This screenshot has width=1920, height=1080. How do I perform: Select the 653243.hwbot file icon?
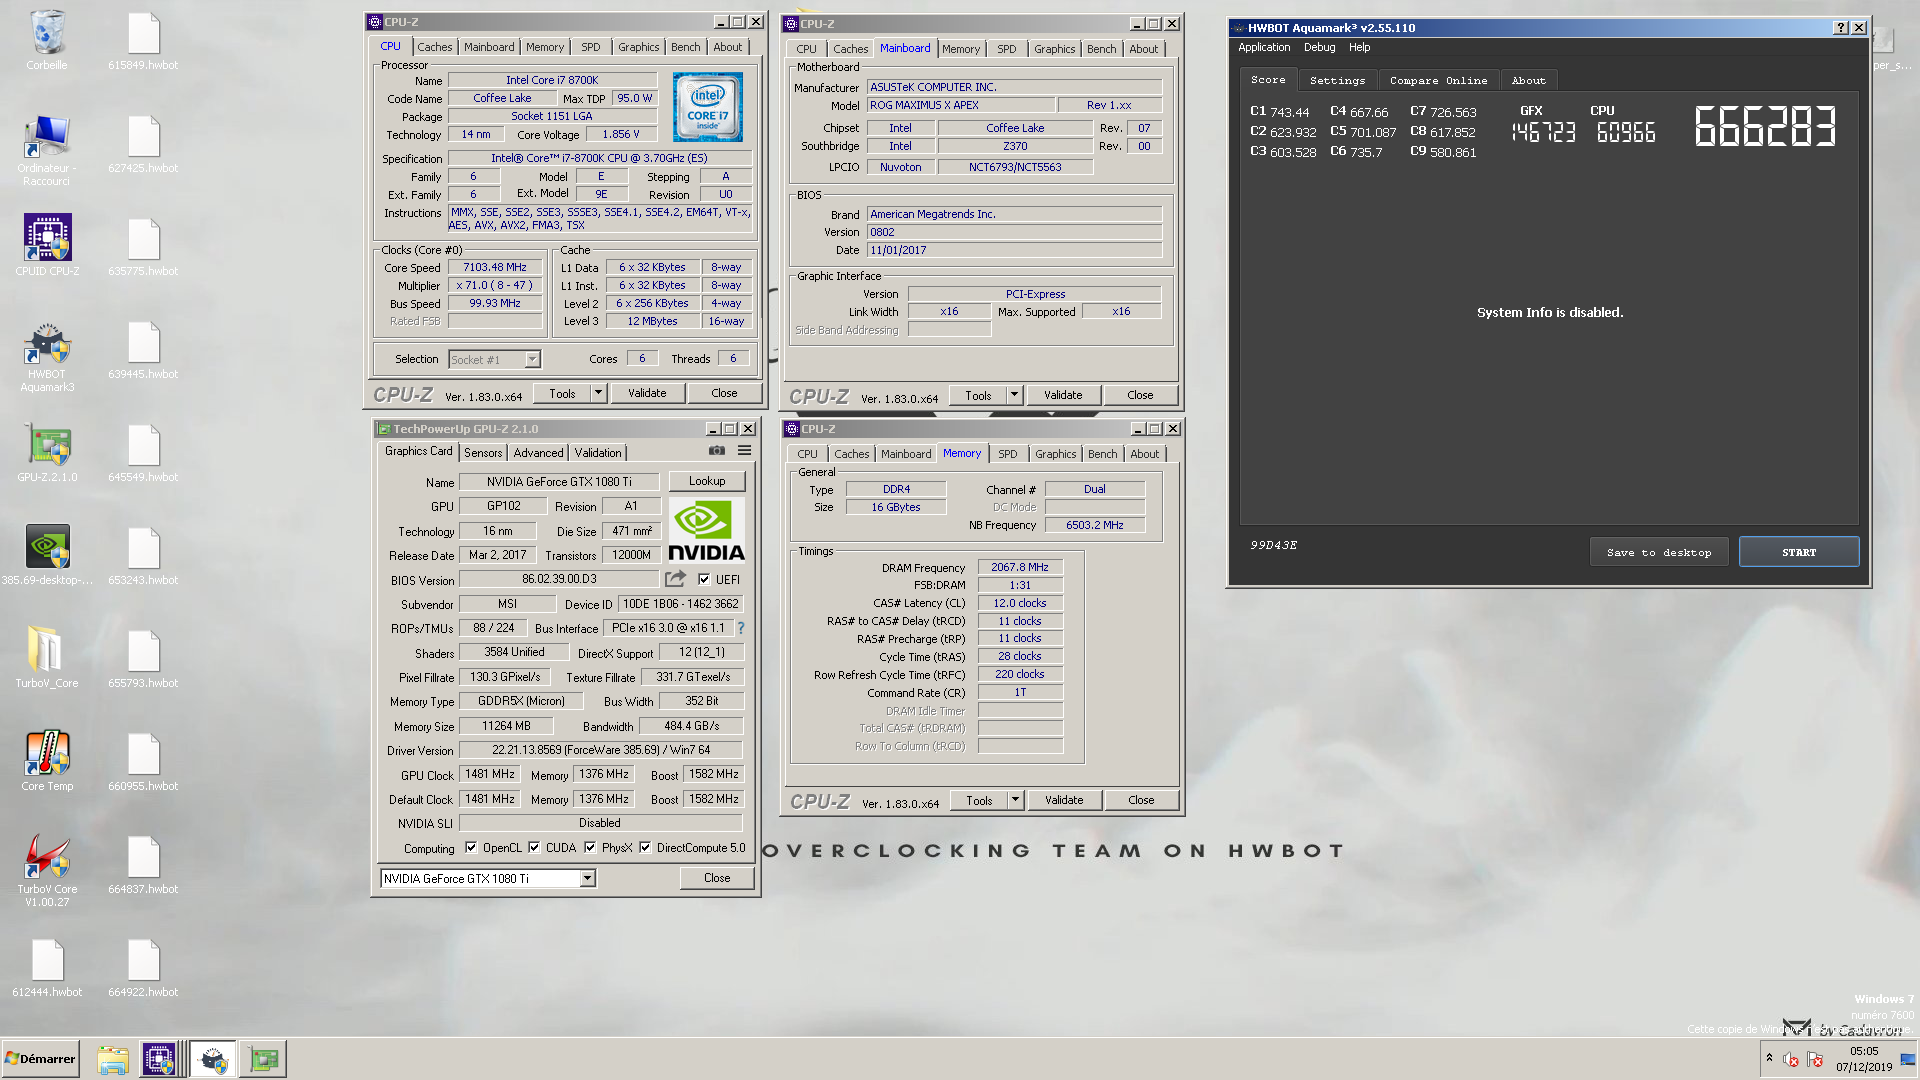tap(143, 555)
